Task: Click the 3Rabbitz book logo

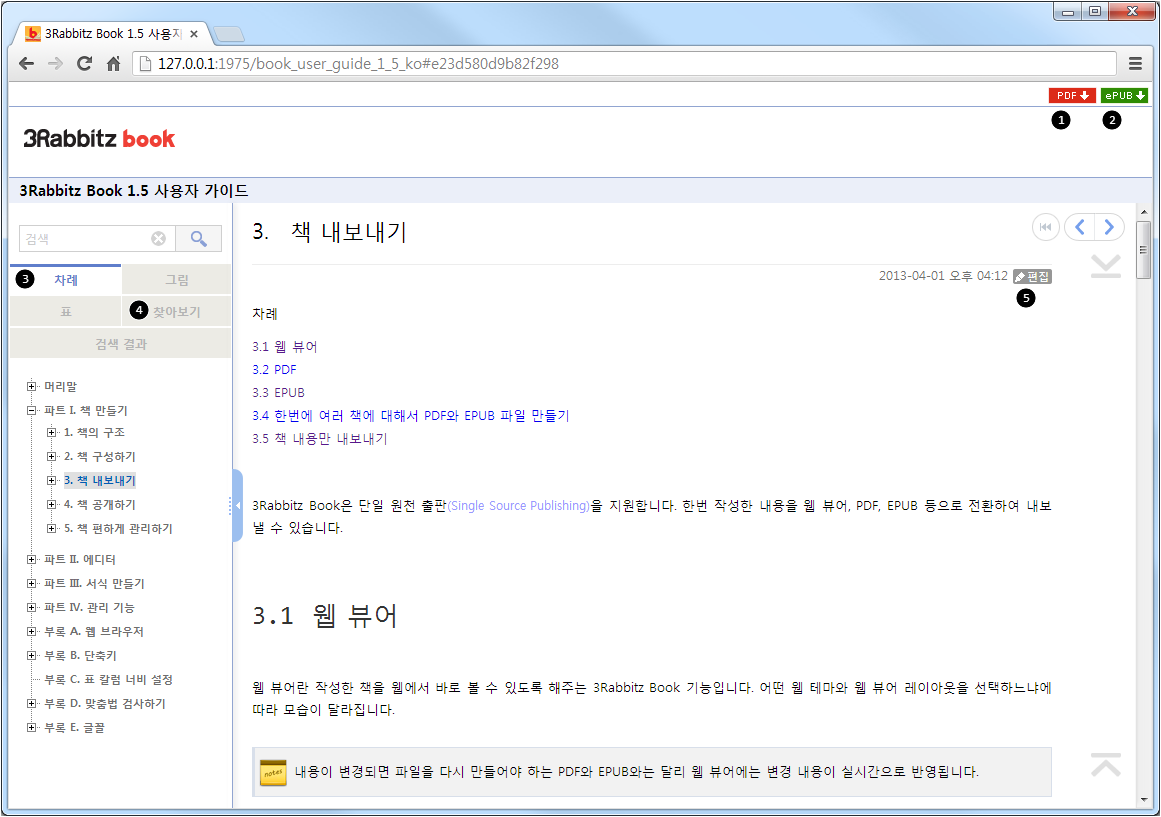Action: click(99, 139)
